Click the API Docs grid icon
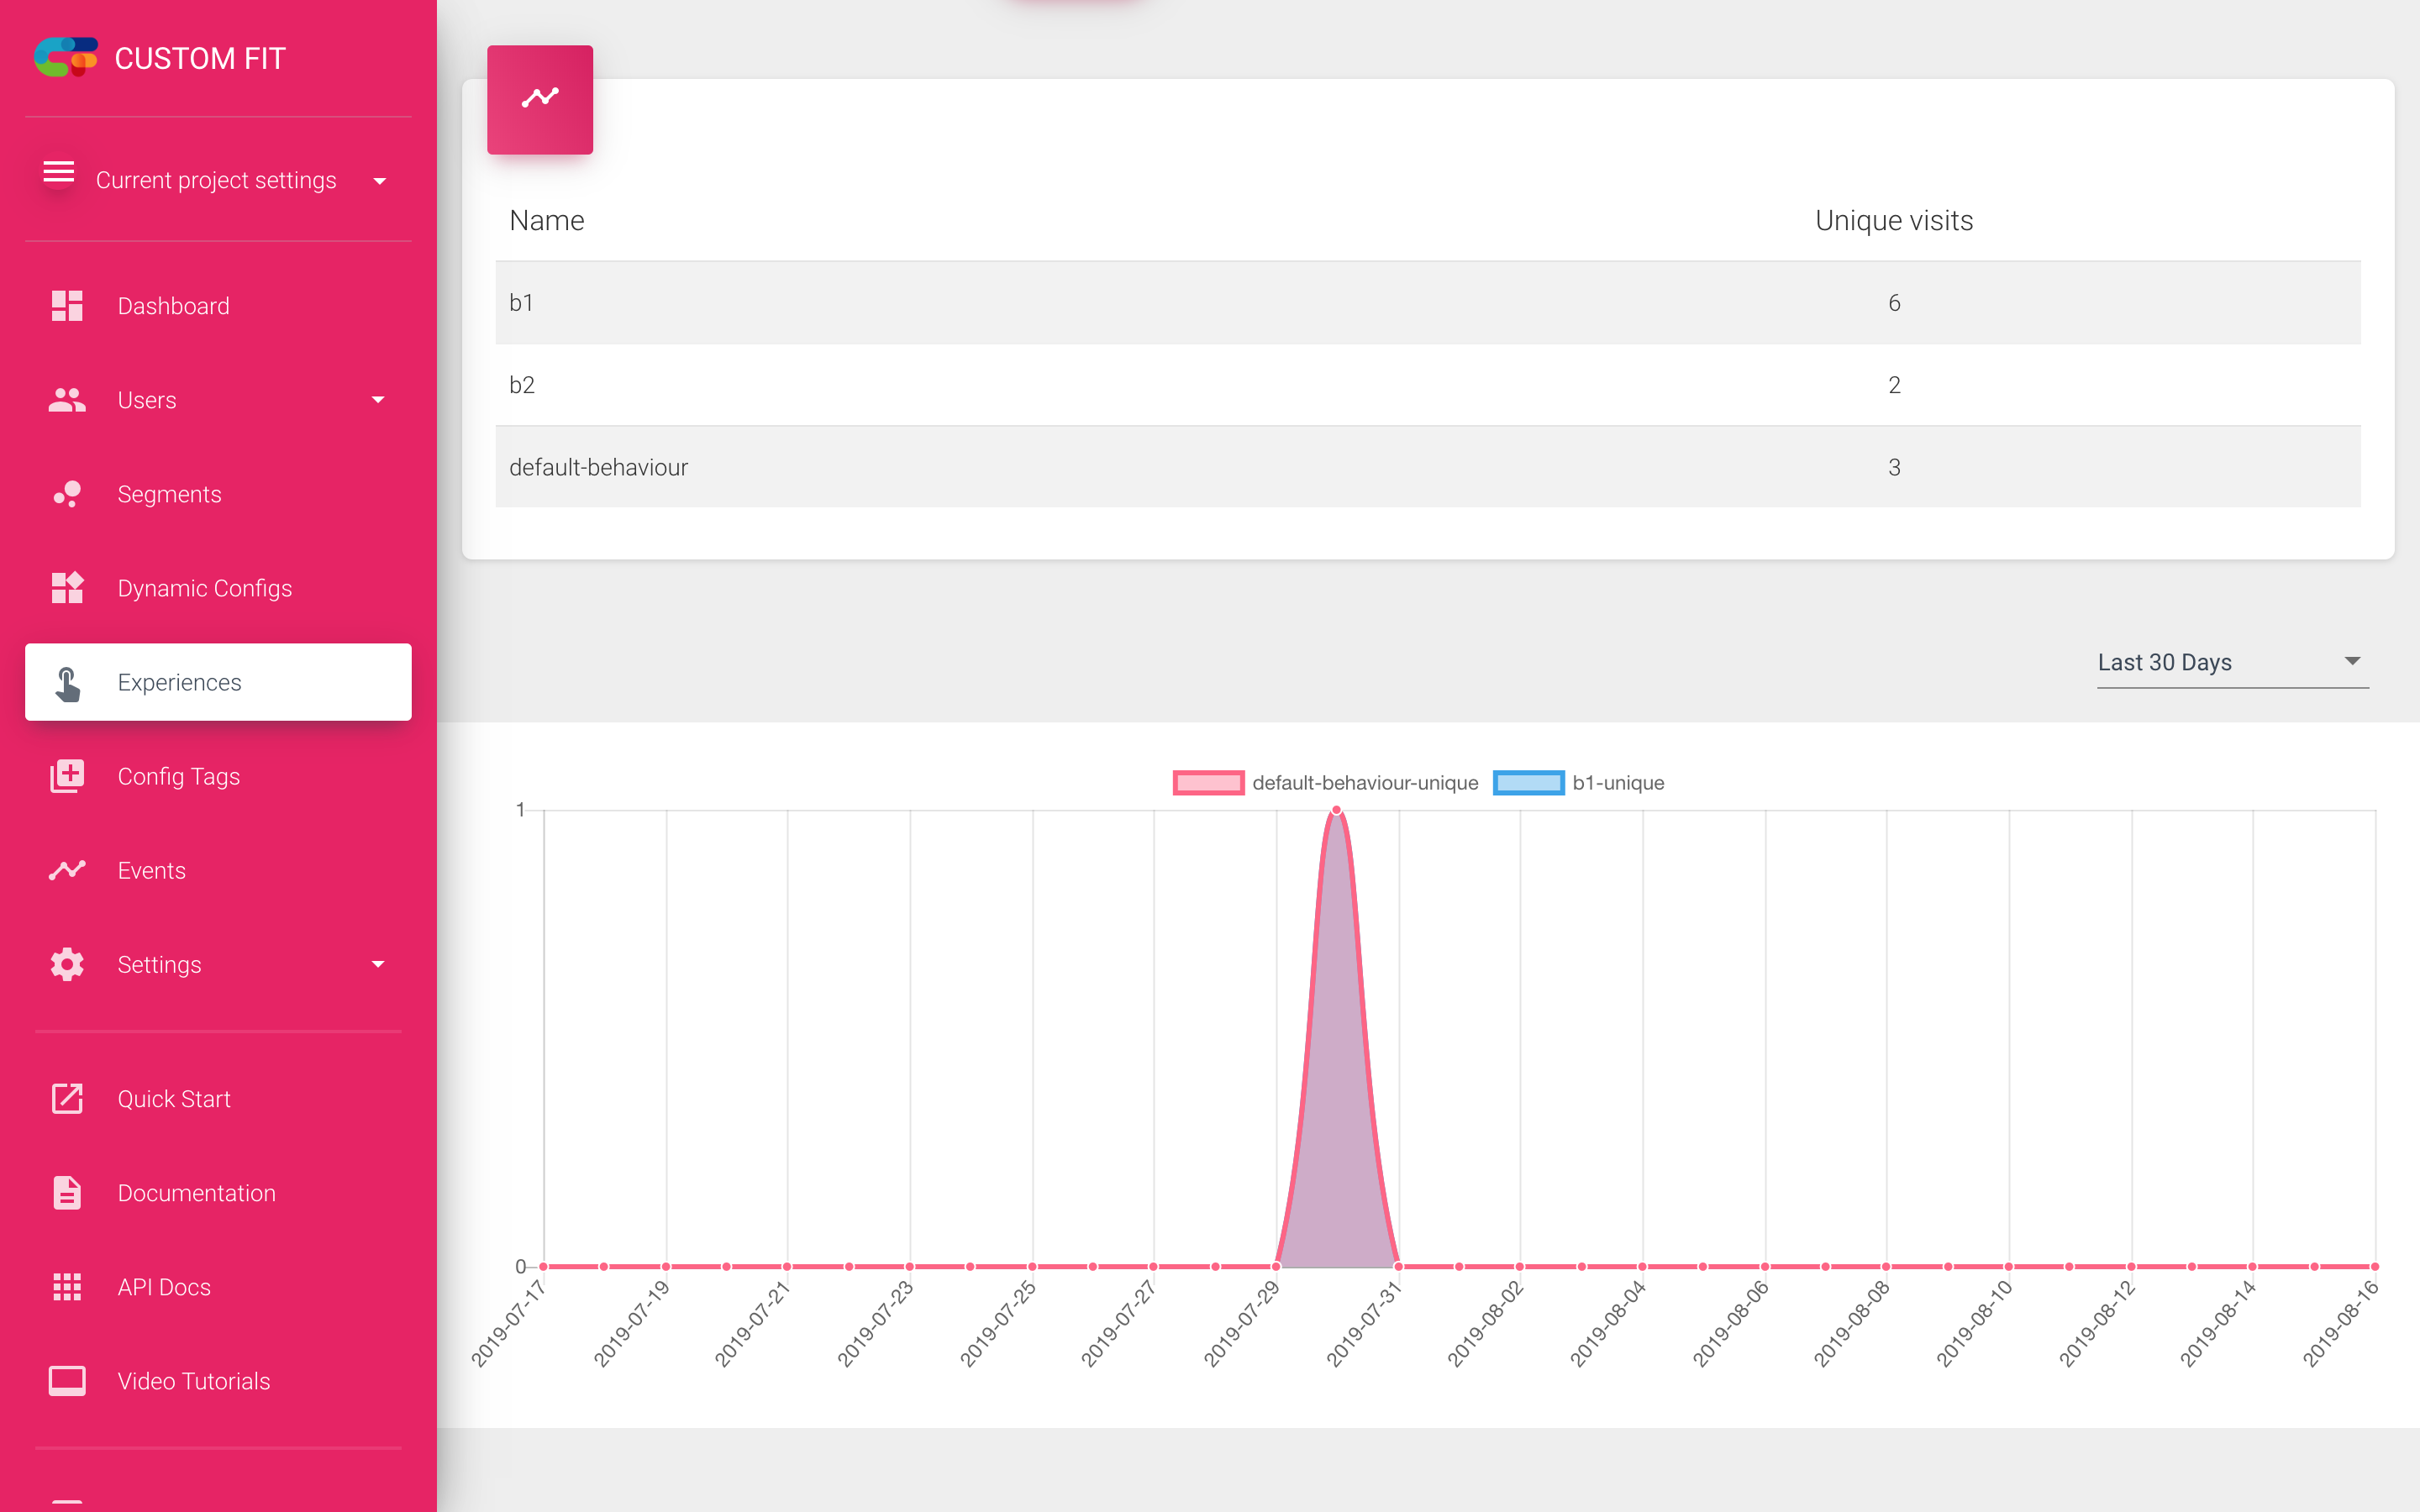Image resolution: width=2420 pixels, height=1512 pixels. coord(67,1287)
